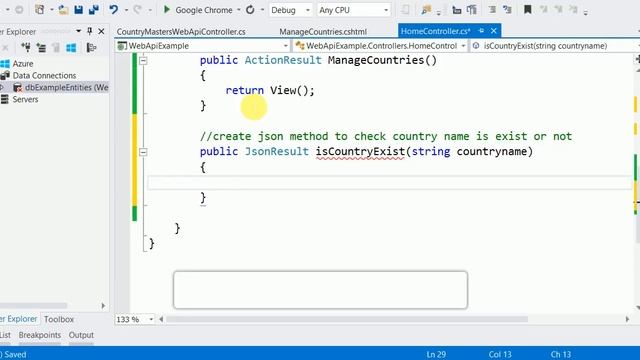
Task: Click the 'Col 13' status bar entry
Action: coord(500,354)
